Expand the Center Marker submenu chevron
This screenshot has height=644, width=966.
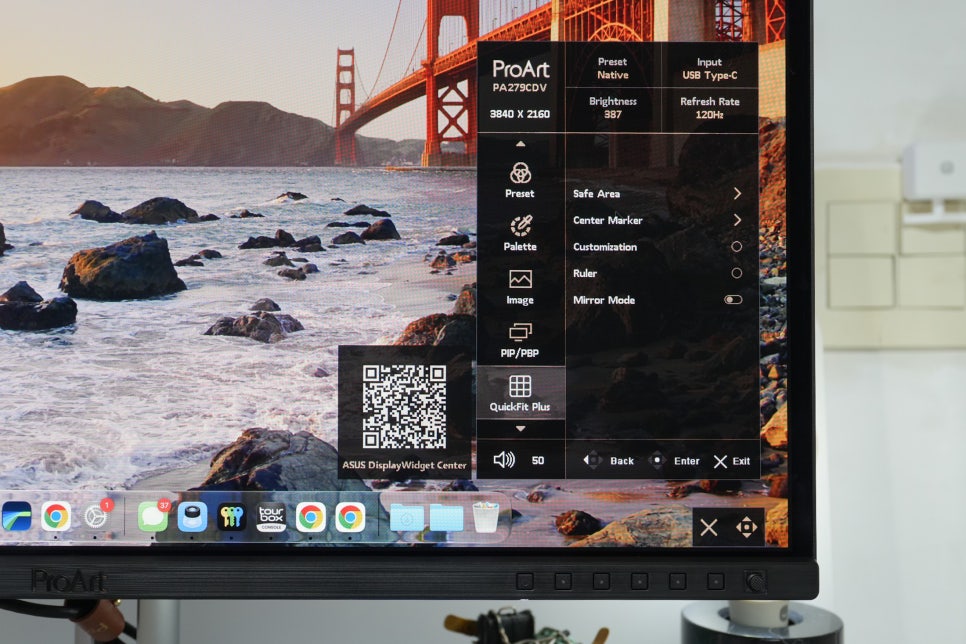coord(737,220)
